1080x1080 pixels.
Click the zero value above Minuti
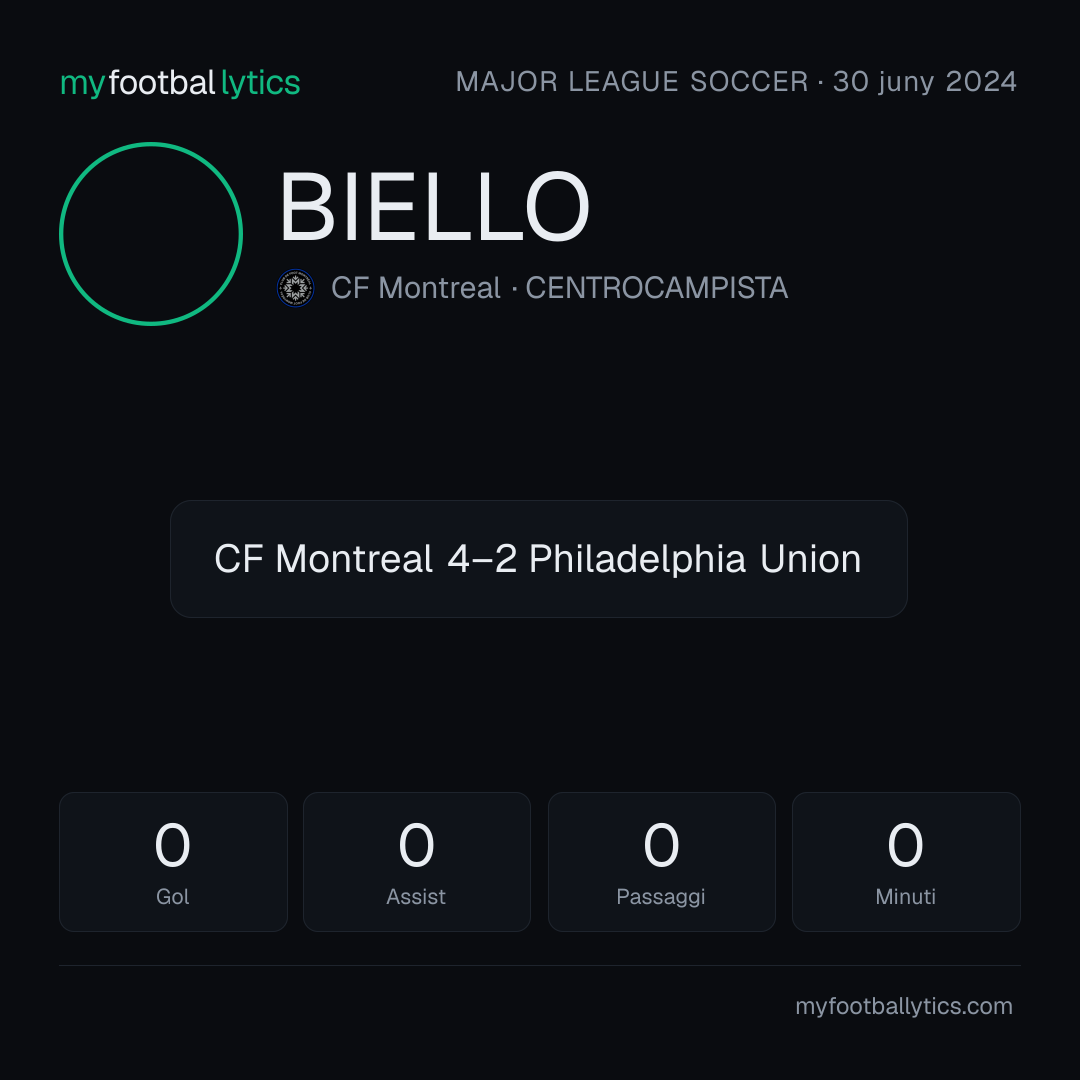click(905, 845)
